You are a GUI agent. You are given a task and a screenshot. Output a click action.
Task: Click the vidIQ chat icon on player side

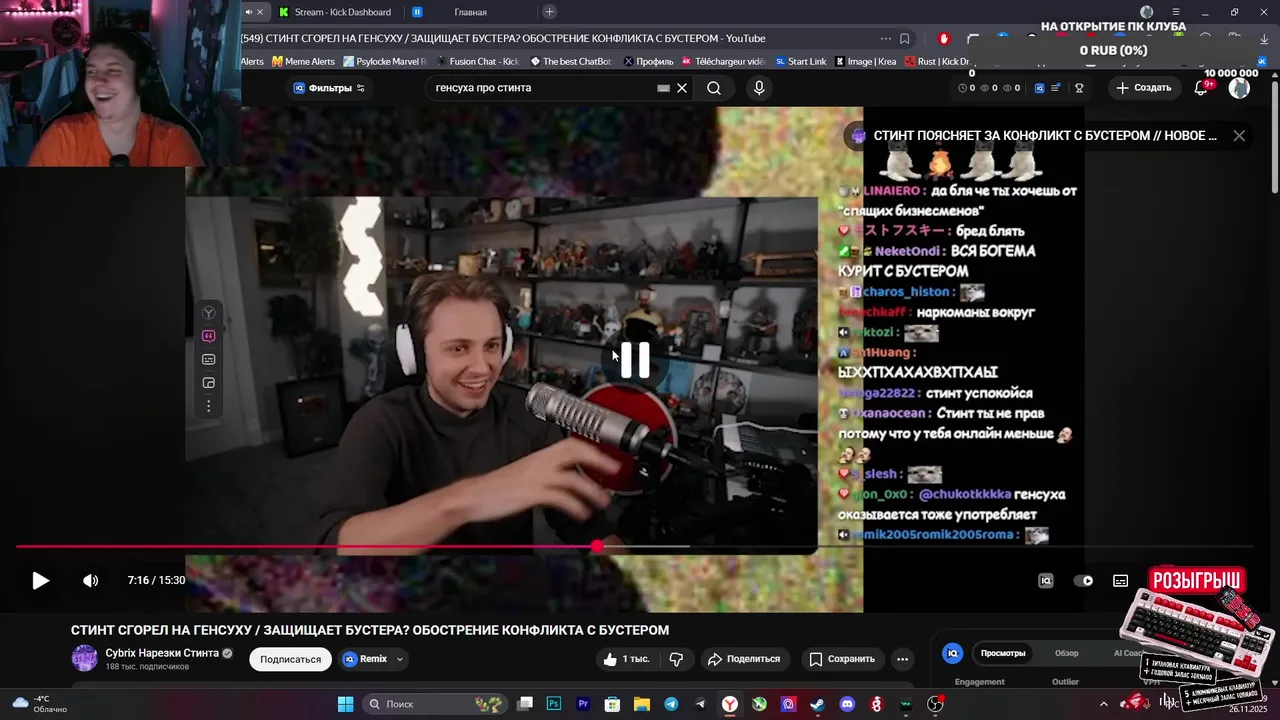pos(208,336)
